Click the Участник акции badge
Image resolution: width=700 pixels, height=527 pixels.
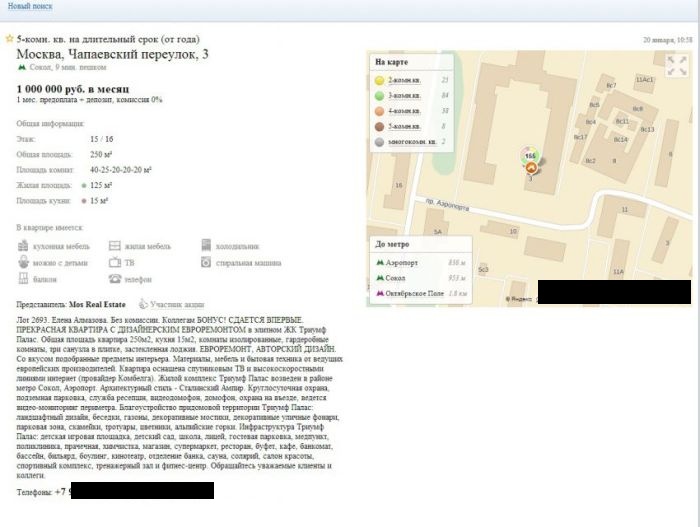coord(180,303)
